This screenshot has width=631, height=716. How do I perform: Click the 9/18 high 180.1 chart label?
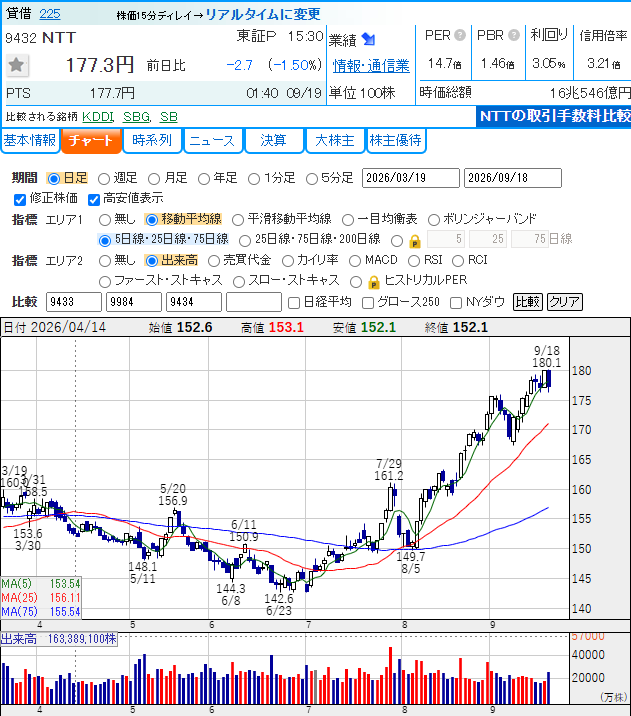547,357
